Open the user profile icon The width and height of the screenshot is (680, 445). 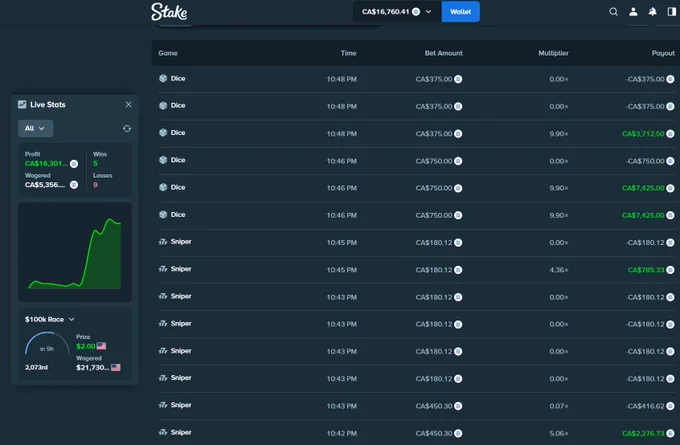tap(633, 12)
